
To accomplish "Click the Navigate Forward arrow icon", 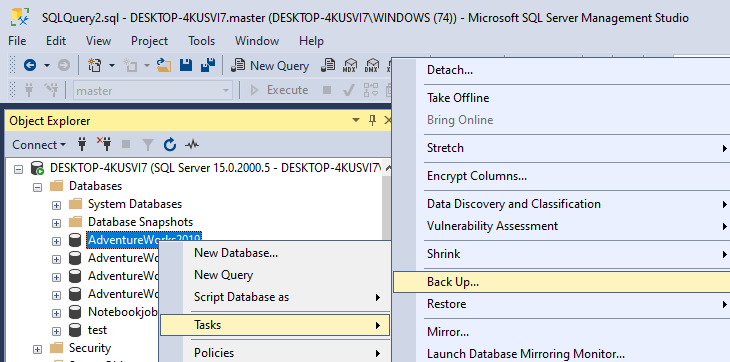I will [x=64, y=66].
